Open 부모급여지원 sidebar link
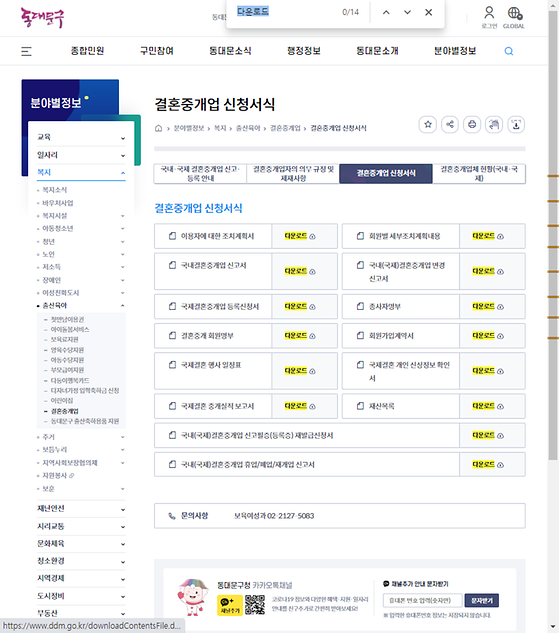Screen dimensions: 559x633 click(67, 370)
